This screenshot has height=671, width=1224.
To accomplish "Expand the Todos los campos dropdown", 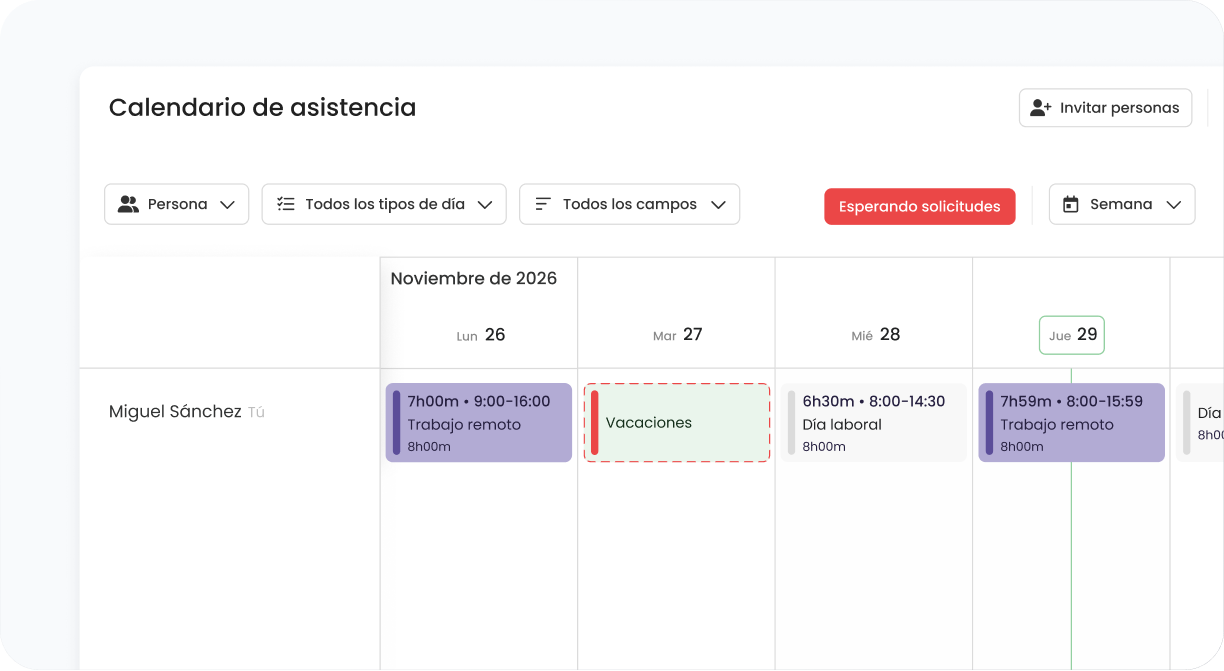I will 629,204.
